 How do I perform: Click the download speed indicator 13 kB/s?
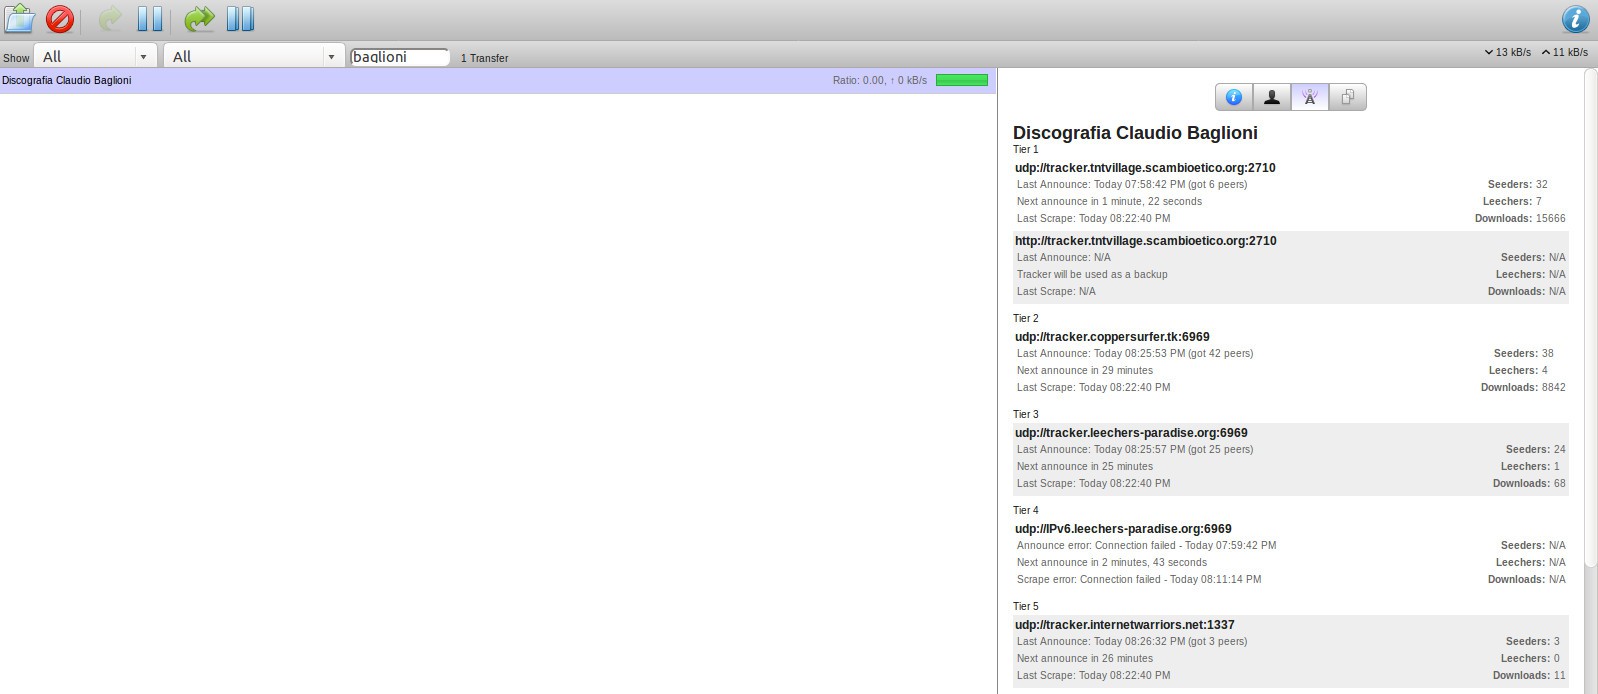coord(1507,52)
